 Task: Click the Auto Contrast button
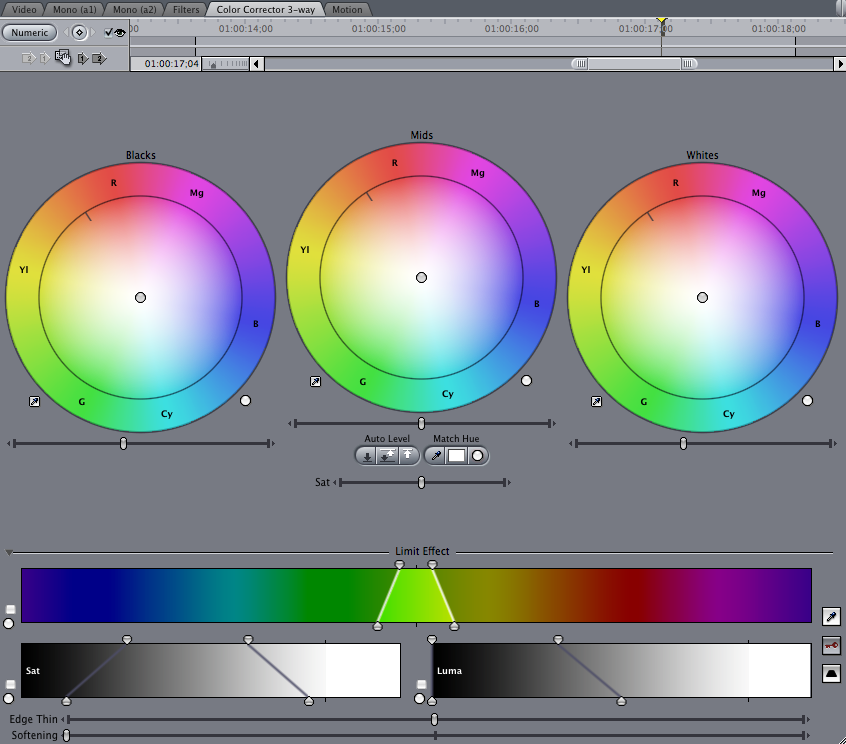[387, 455]
